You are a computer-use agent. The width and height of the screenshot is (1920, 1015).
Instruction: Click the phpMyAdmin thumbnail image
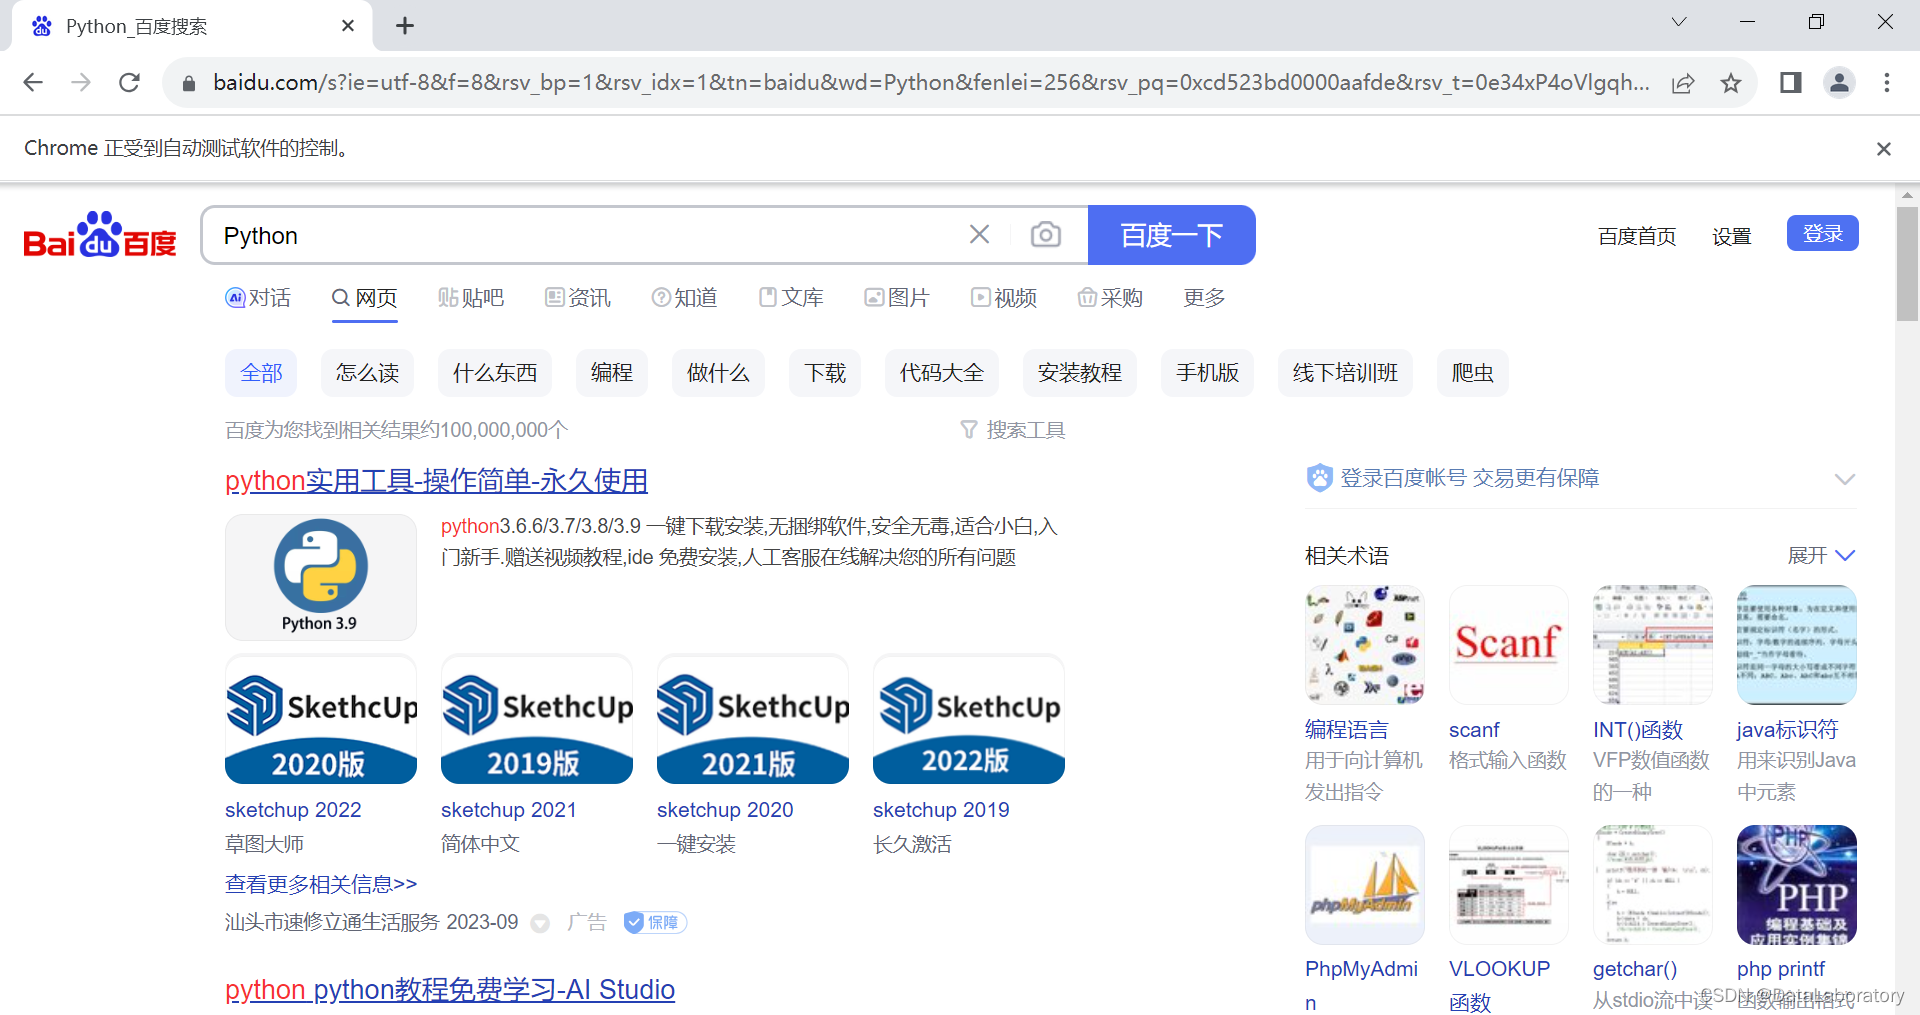click(1365, 885)
